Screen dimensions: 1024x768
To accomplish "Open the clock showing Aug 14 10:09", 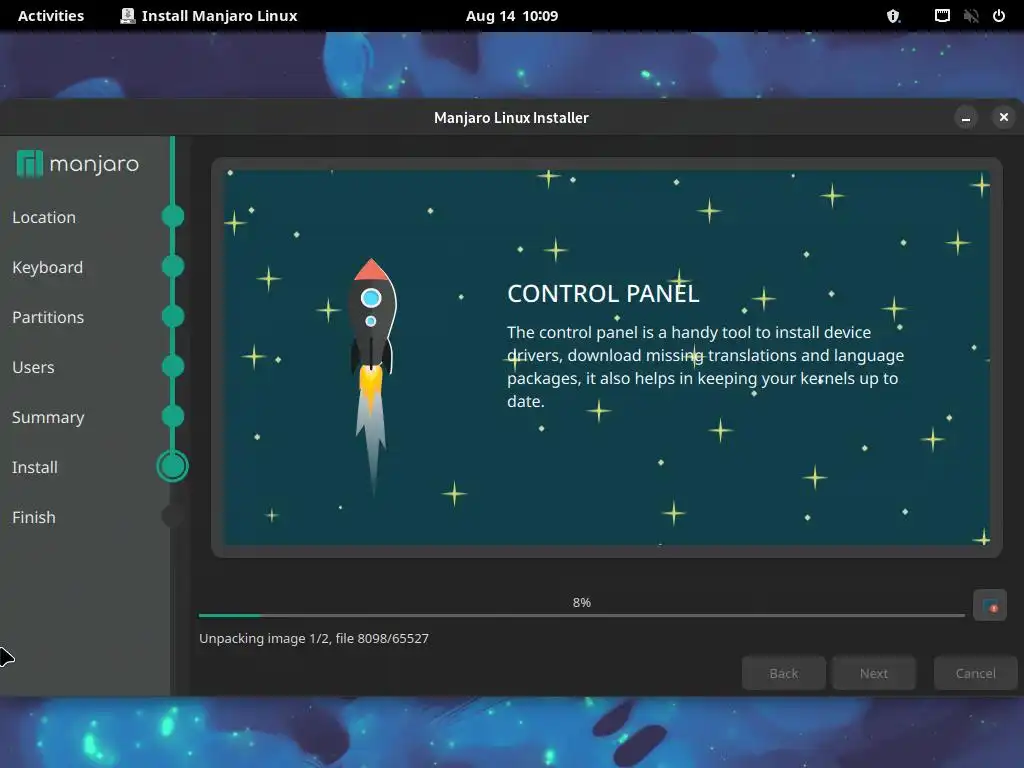I will click(512, 16).
